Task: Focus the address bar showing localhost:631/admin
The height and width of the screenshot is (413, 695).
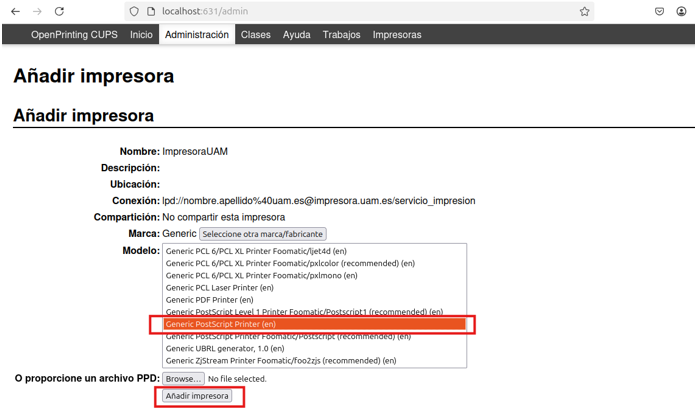Action: pos(359,12)
